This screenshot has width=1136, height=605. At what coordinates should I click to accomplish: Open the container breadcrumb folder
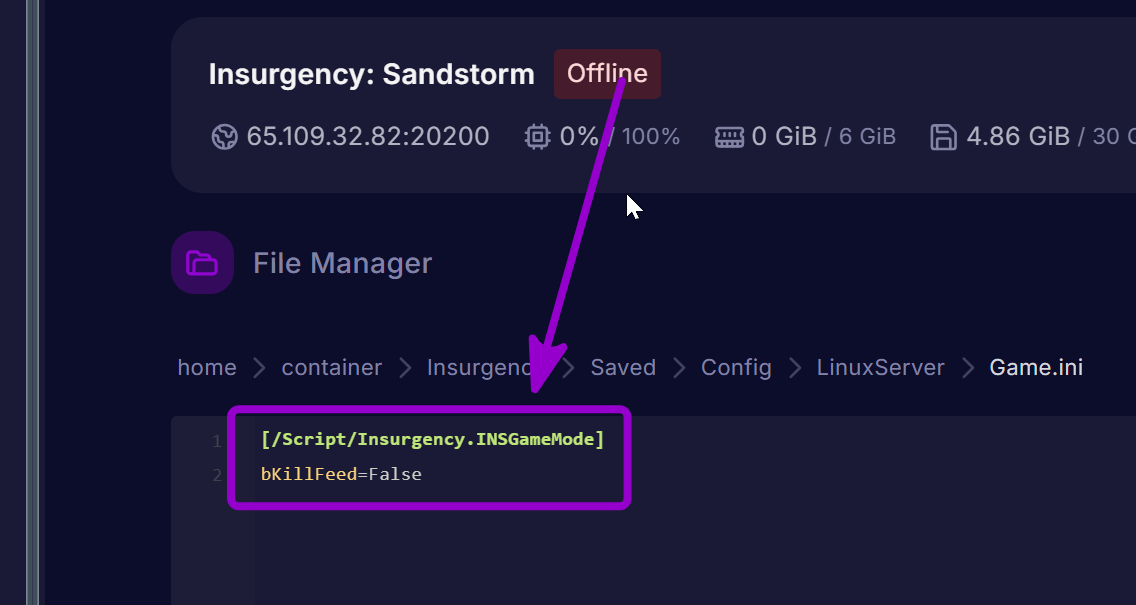click(x=332, y=367)
